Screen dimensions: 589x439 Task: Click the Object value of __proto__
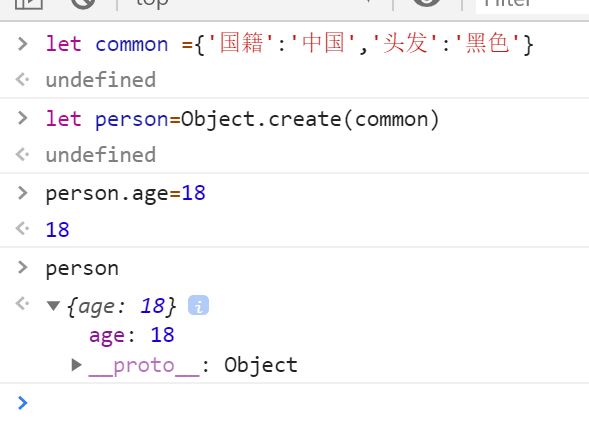[261, 365]
